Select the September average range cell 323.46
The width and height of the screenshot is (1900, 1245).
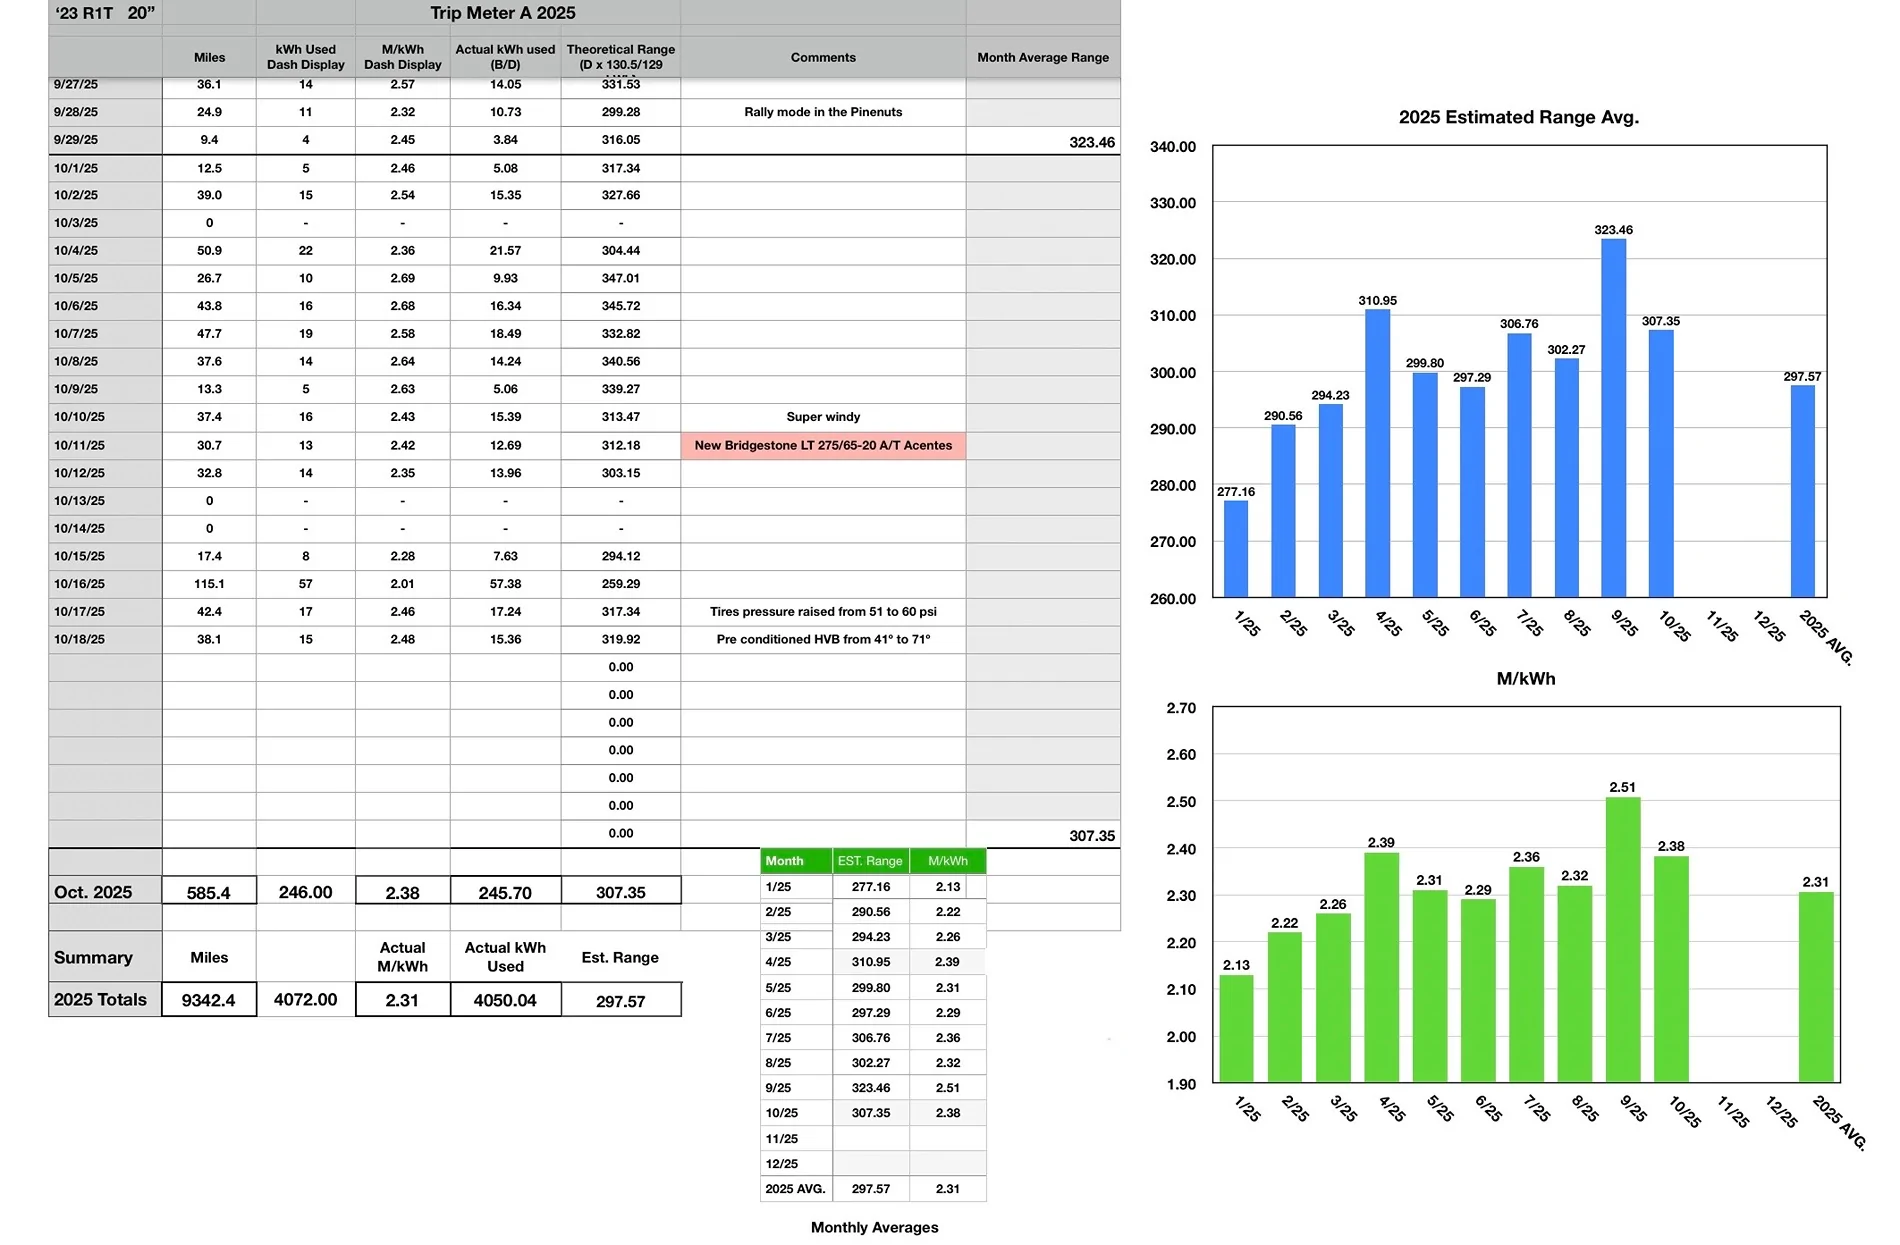[x=1043, y=141]
